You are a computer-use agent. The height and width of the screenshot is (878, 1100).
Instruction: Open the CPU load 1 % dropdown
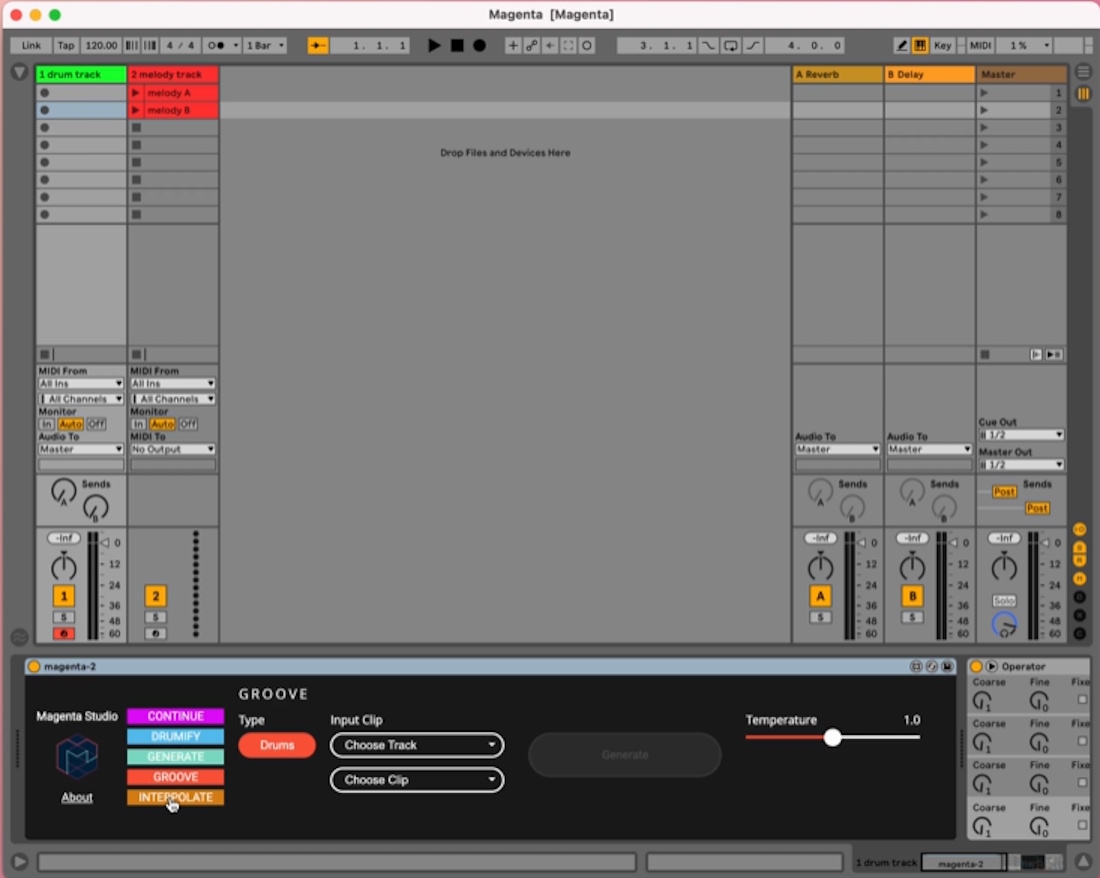tap(1024, 46)
